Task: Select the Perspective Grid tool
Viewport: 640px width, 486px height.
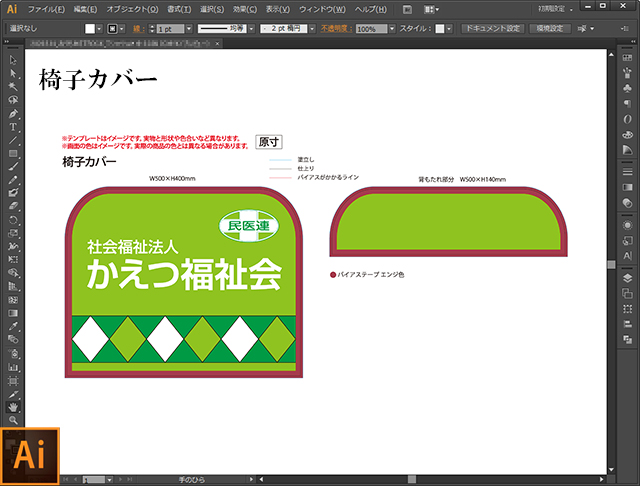Action: pos(13,286)
